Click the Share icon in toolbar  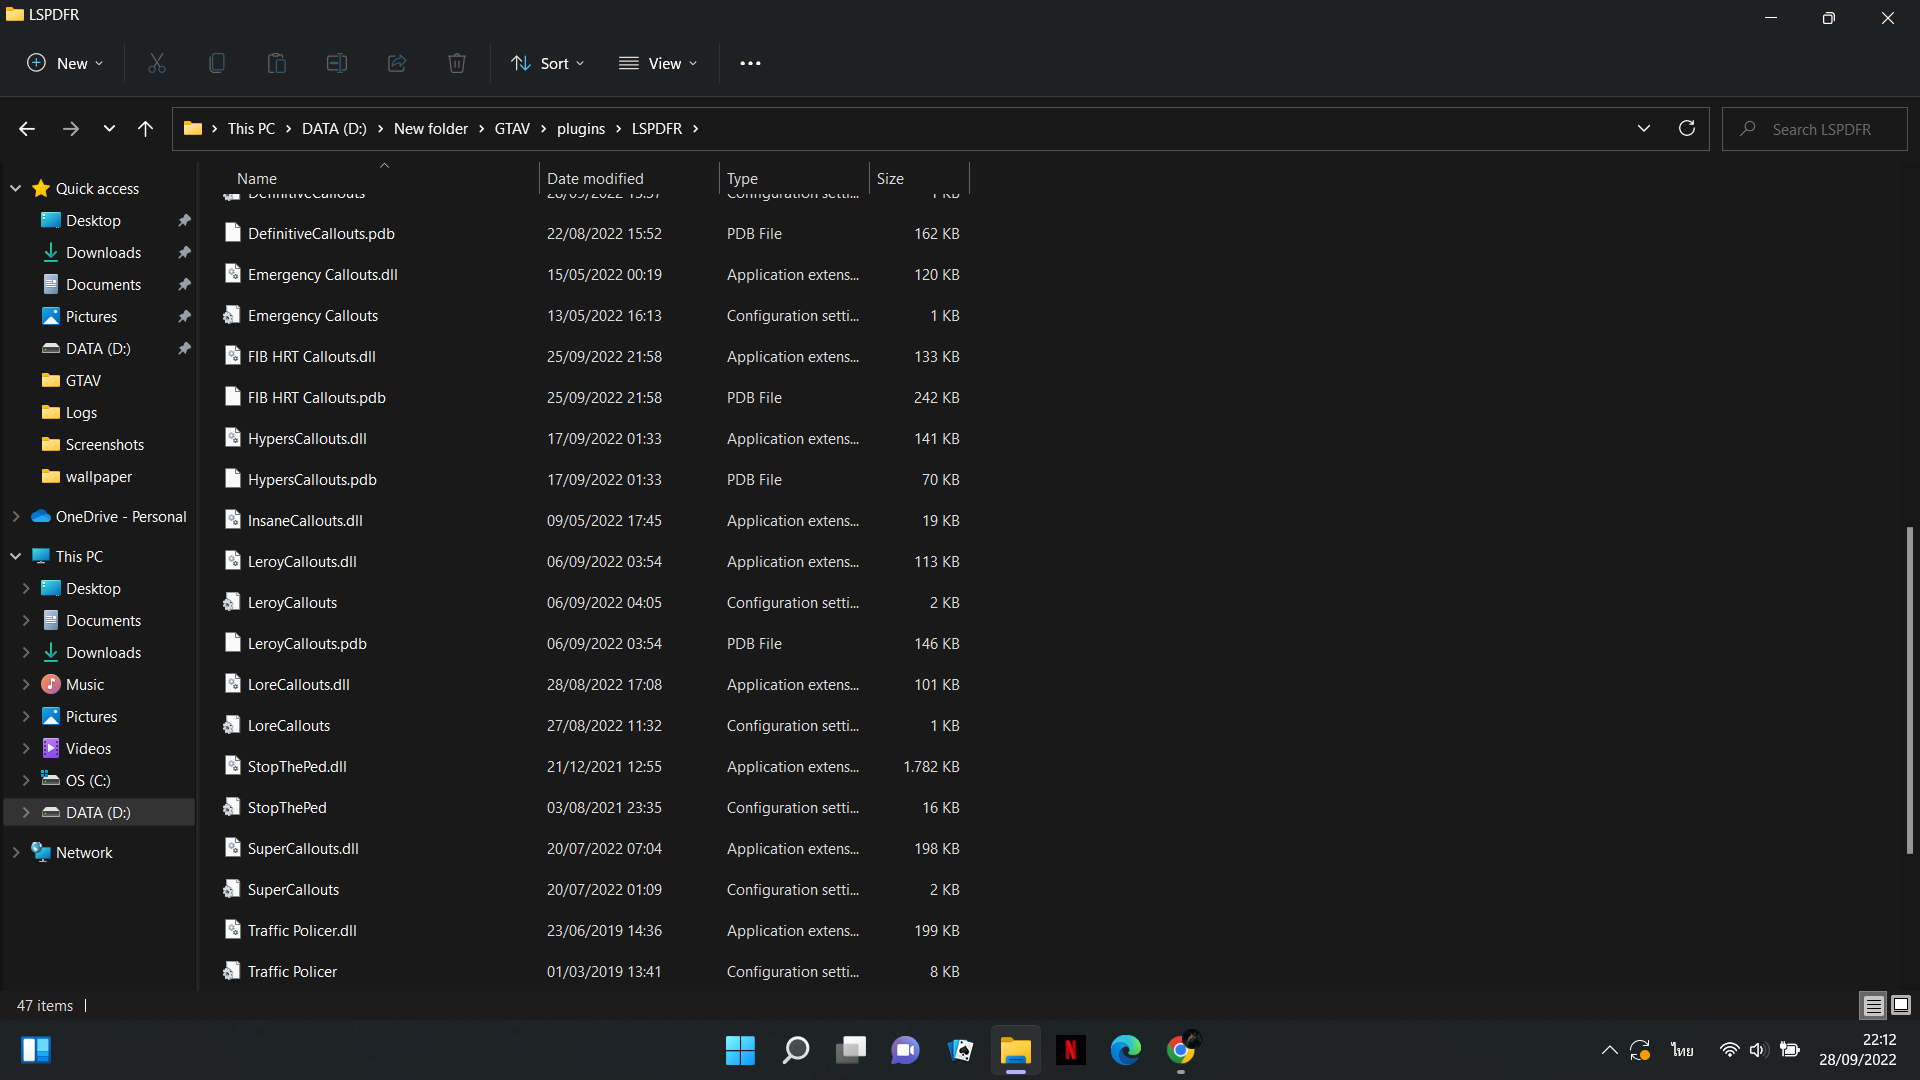point(397,63)
